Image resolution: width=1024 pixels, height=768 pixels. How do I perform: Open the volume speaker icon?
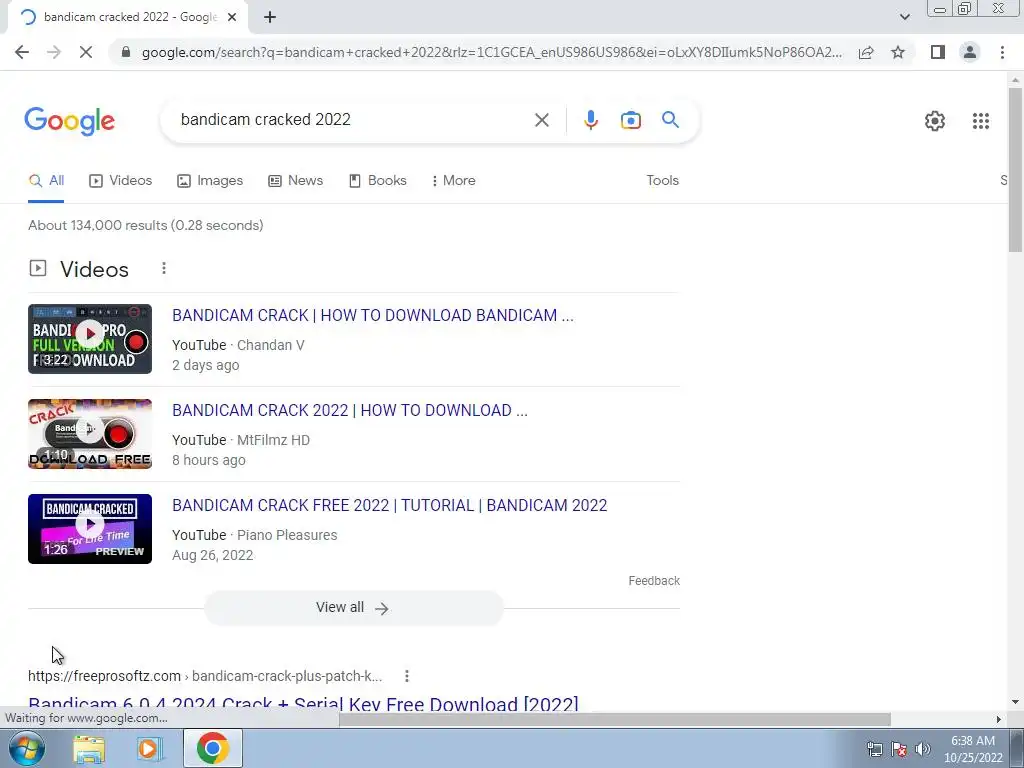click(923, 749)
